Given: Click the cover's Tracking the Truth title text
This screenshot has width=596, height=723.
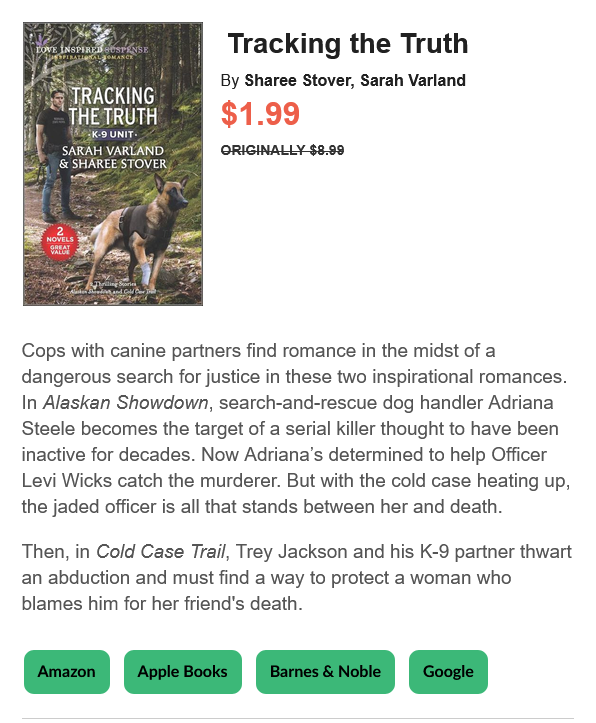Looking at the screenshot, I should pyautogui.click(x=113, y=106).
